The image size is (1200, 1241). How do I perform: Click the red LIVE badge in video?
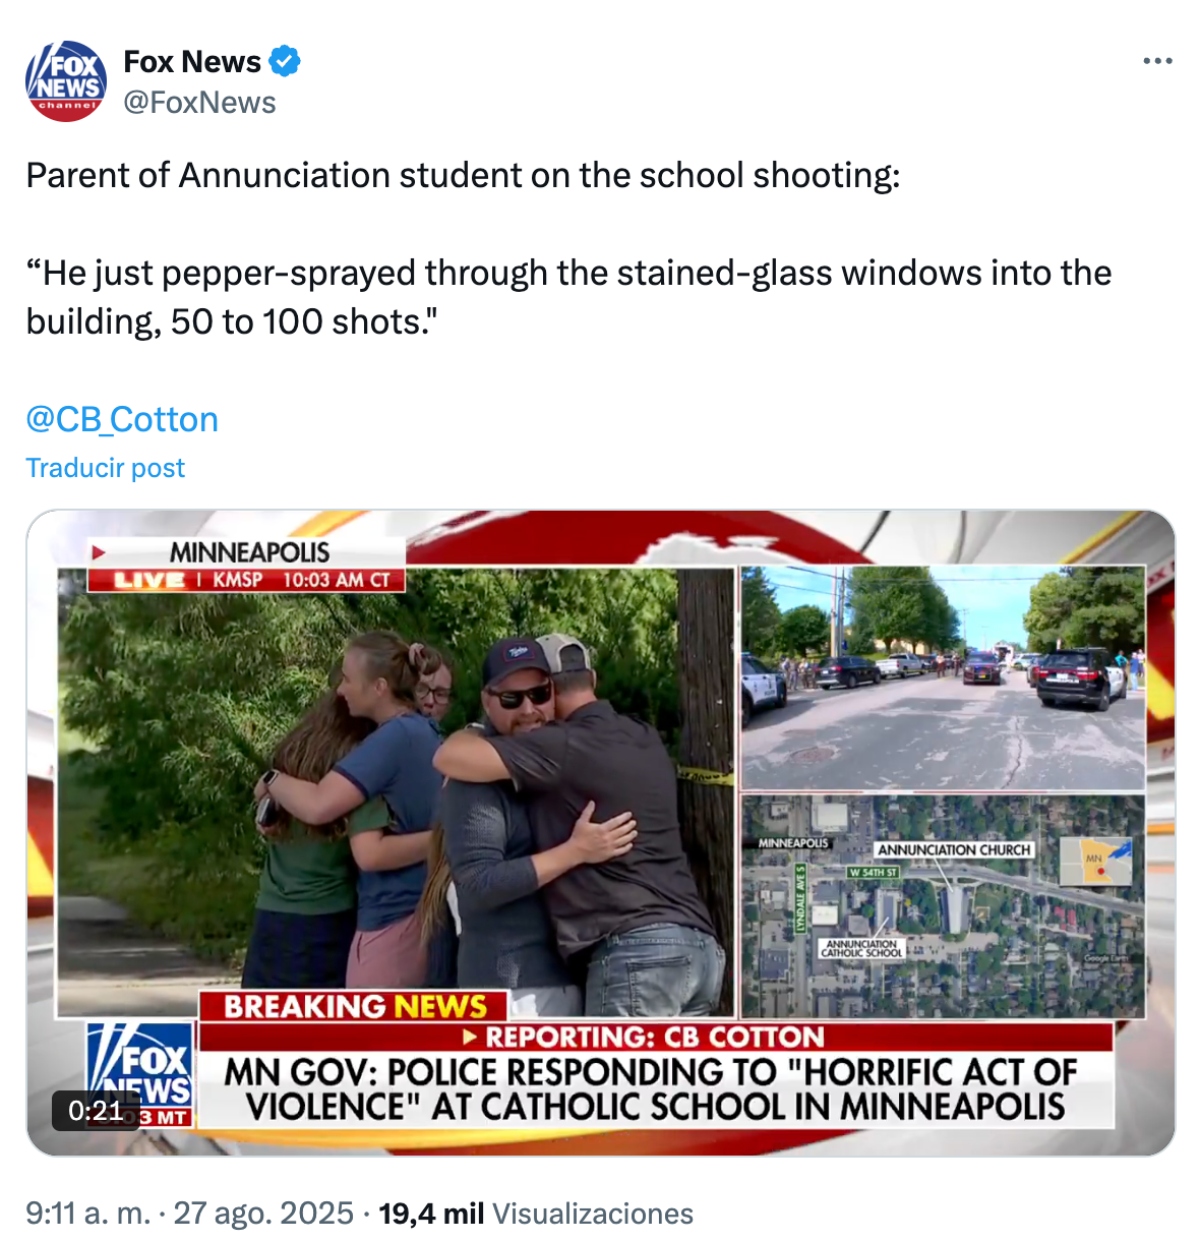tap(149, 580)
